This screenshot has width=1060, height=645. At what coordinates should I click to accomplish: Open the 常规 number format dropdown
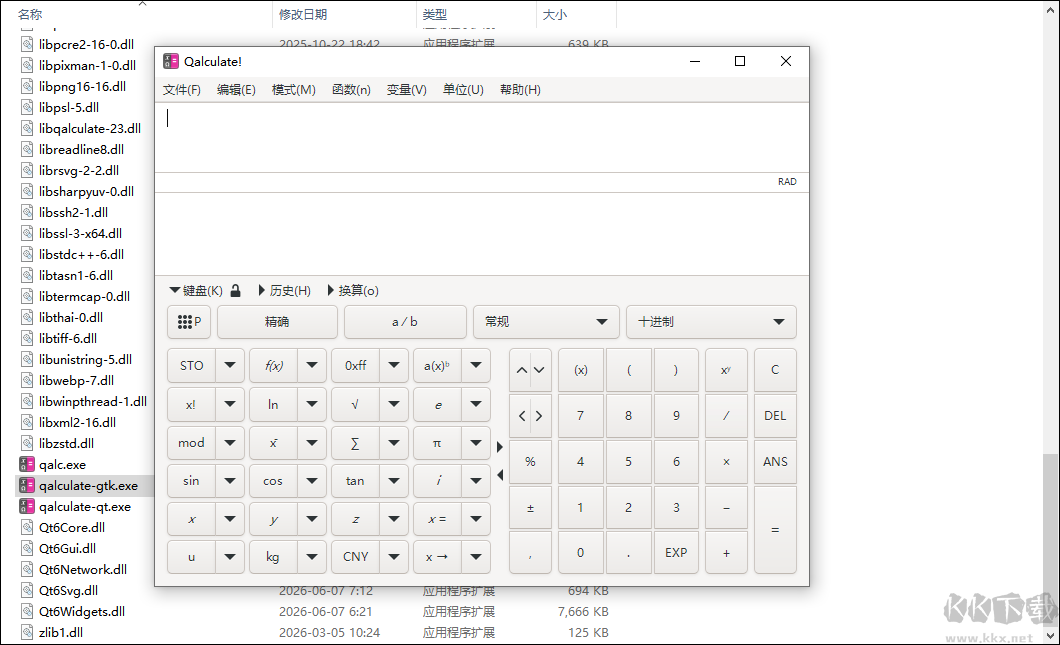pos(546,322)
